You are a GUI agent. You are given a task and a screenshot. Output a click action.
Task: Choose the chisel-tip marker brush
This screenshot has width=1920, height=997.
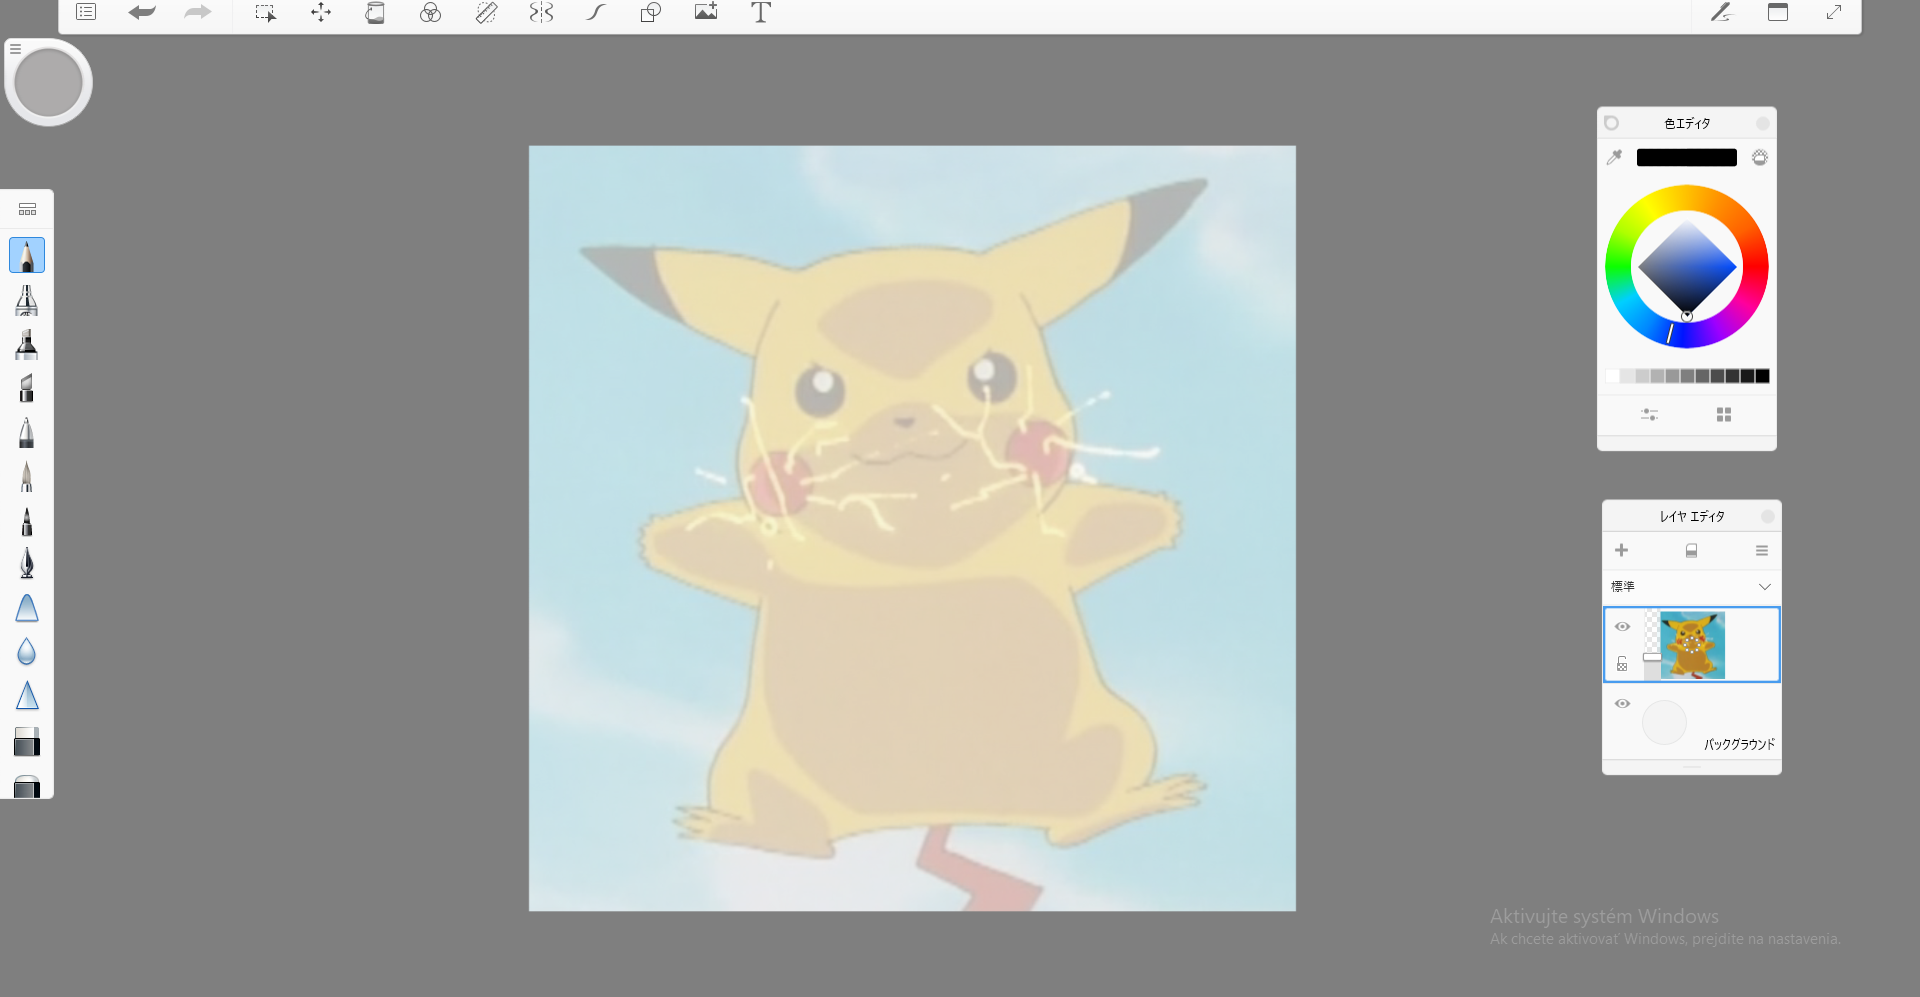27,388
